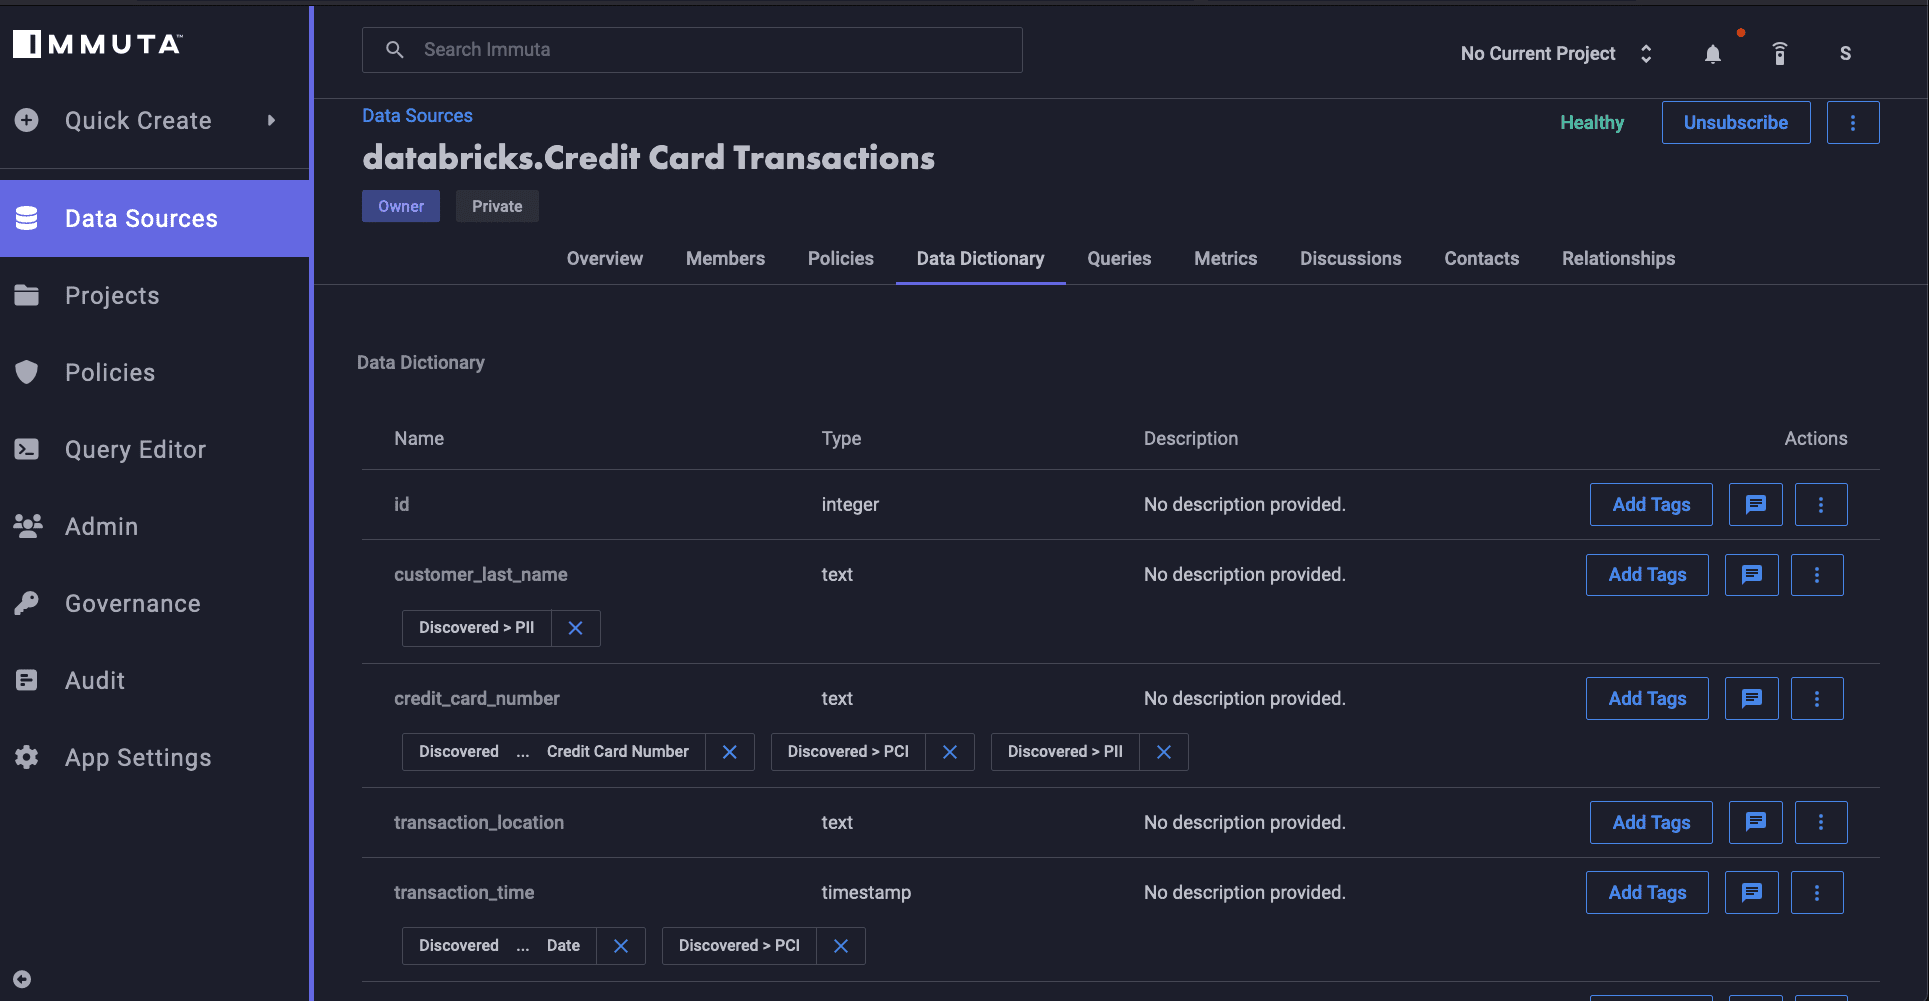The image size is (1929, 1001).
Task: Add Tags to transaction_time column
Action: click(1647, 893)
